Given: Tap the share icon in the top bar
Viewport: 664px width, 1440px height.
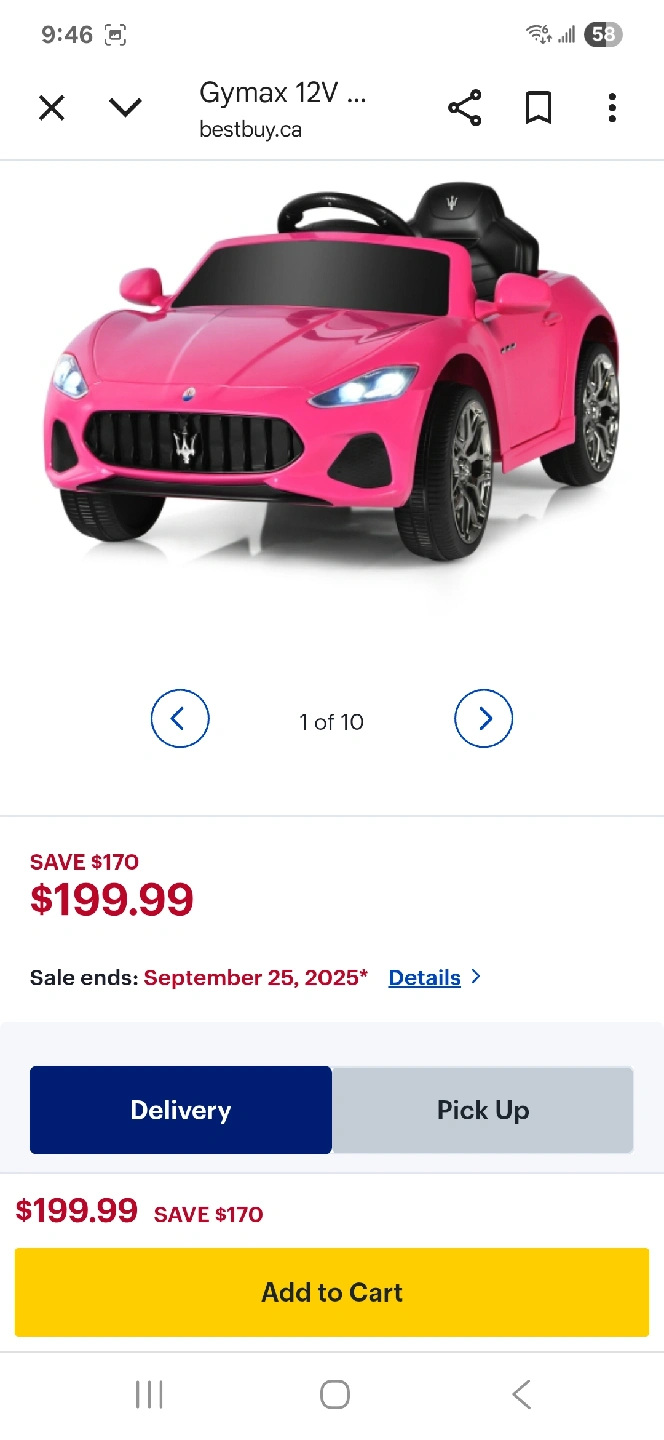Looking at the screenshot, I should click(x=465, y=108).
